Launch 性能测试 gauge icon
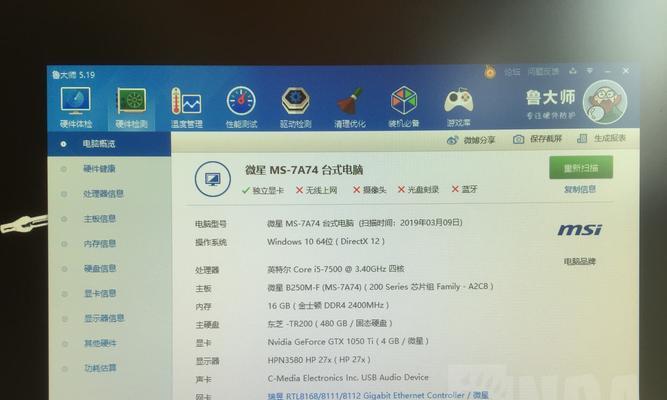The height and width of the screenshot is (400, 667). pos(241,101)
